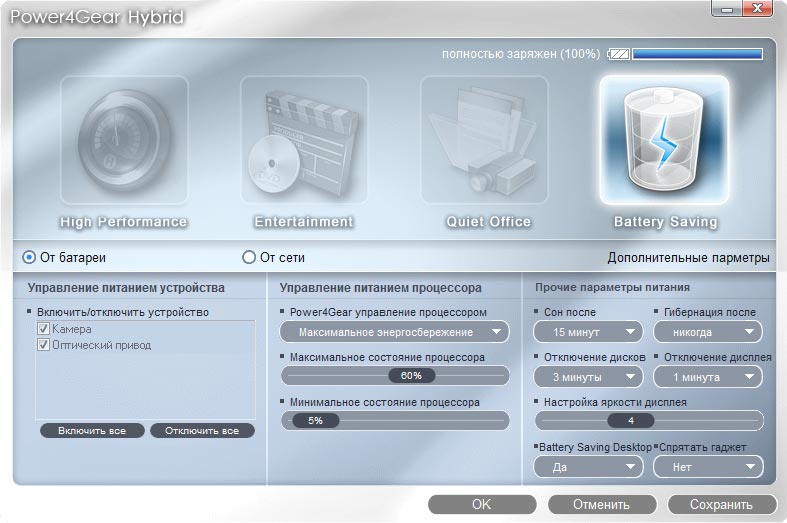Viewport: 787px width, 523px height.
Task: Minimize the Power4Gear Hybrid window
Action: pos(727,9)
